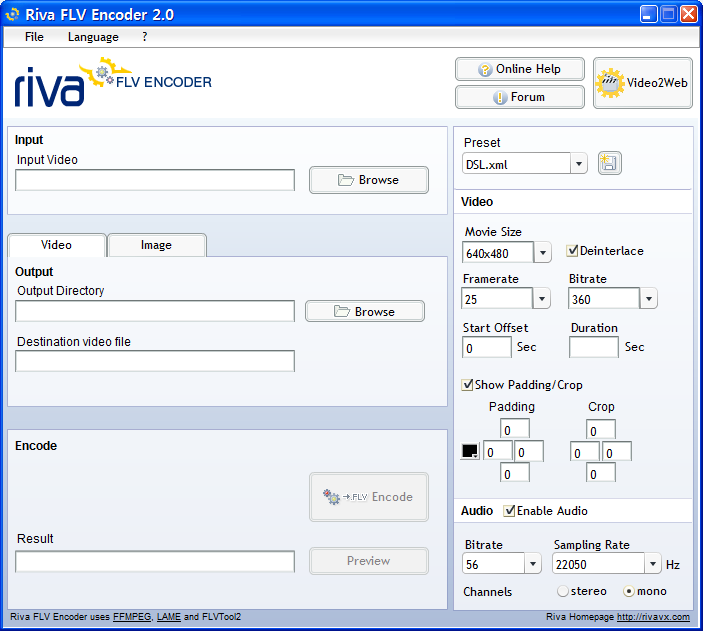This screenshot has width=703, height=631.
Task: Click the Destination video file field
Action: pos(155,361)
